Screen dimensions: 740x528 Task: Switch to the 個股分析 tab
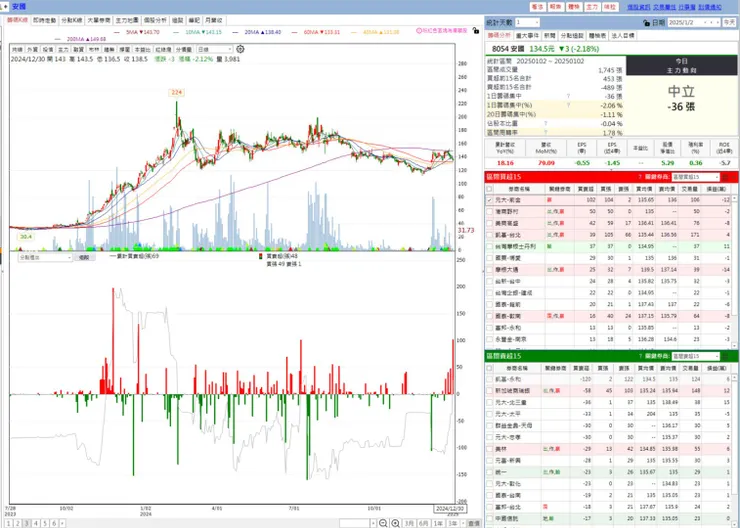pos(155,20)
